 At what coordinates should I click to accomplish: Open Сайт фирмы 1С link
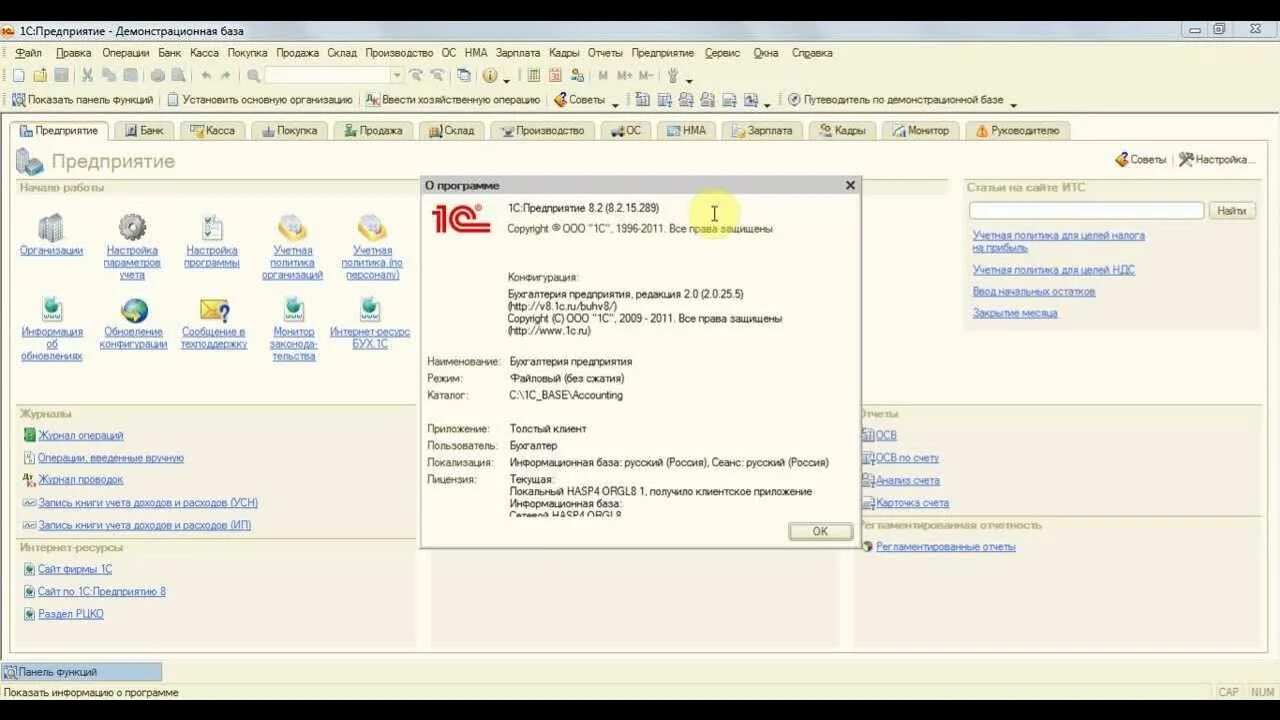[75, 570]
